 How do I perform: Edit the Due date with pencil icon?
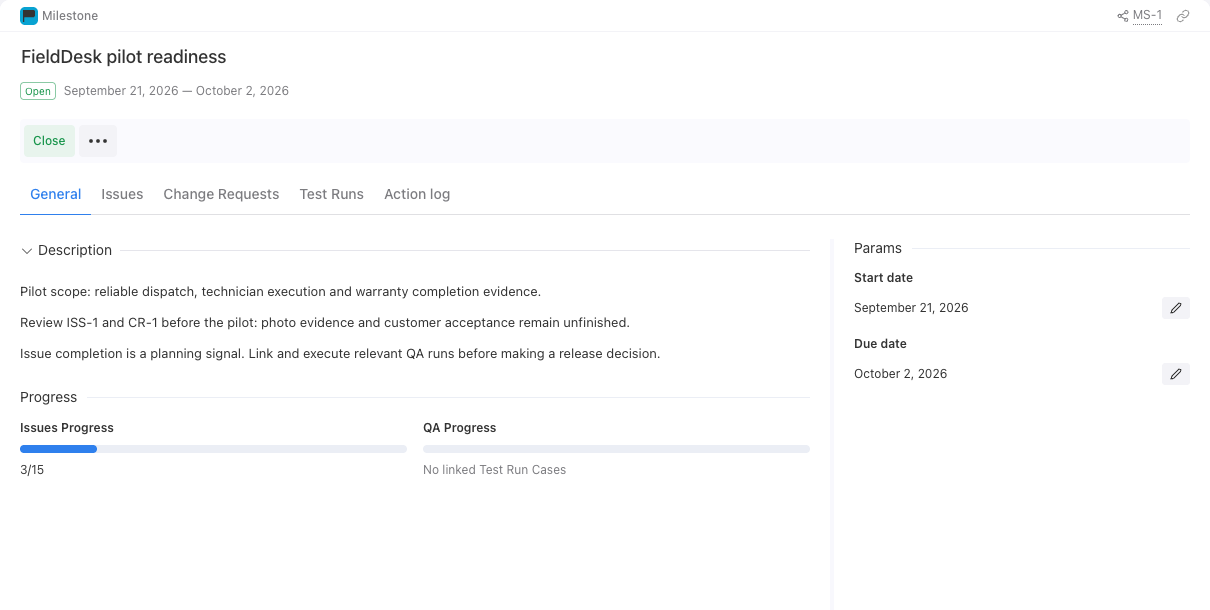pyautogui.click(x=1176, y=374)
